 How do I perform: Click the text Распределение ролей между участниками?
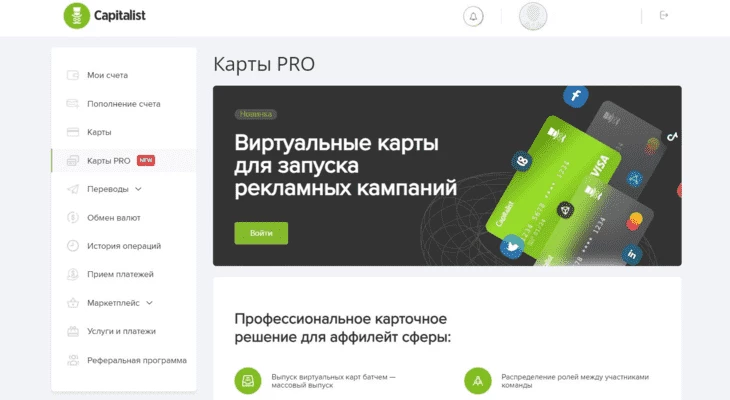(575, 377)
